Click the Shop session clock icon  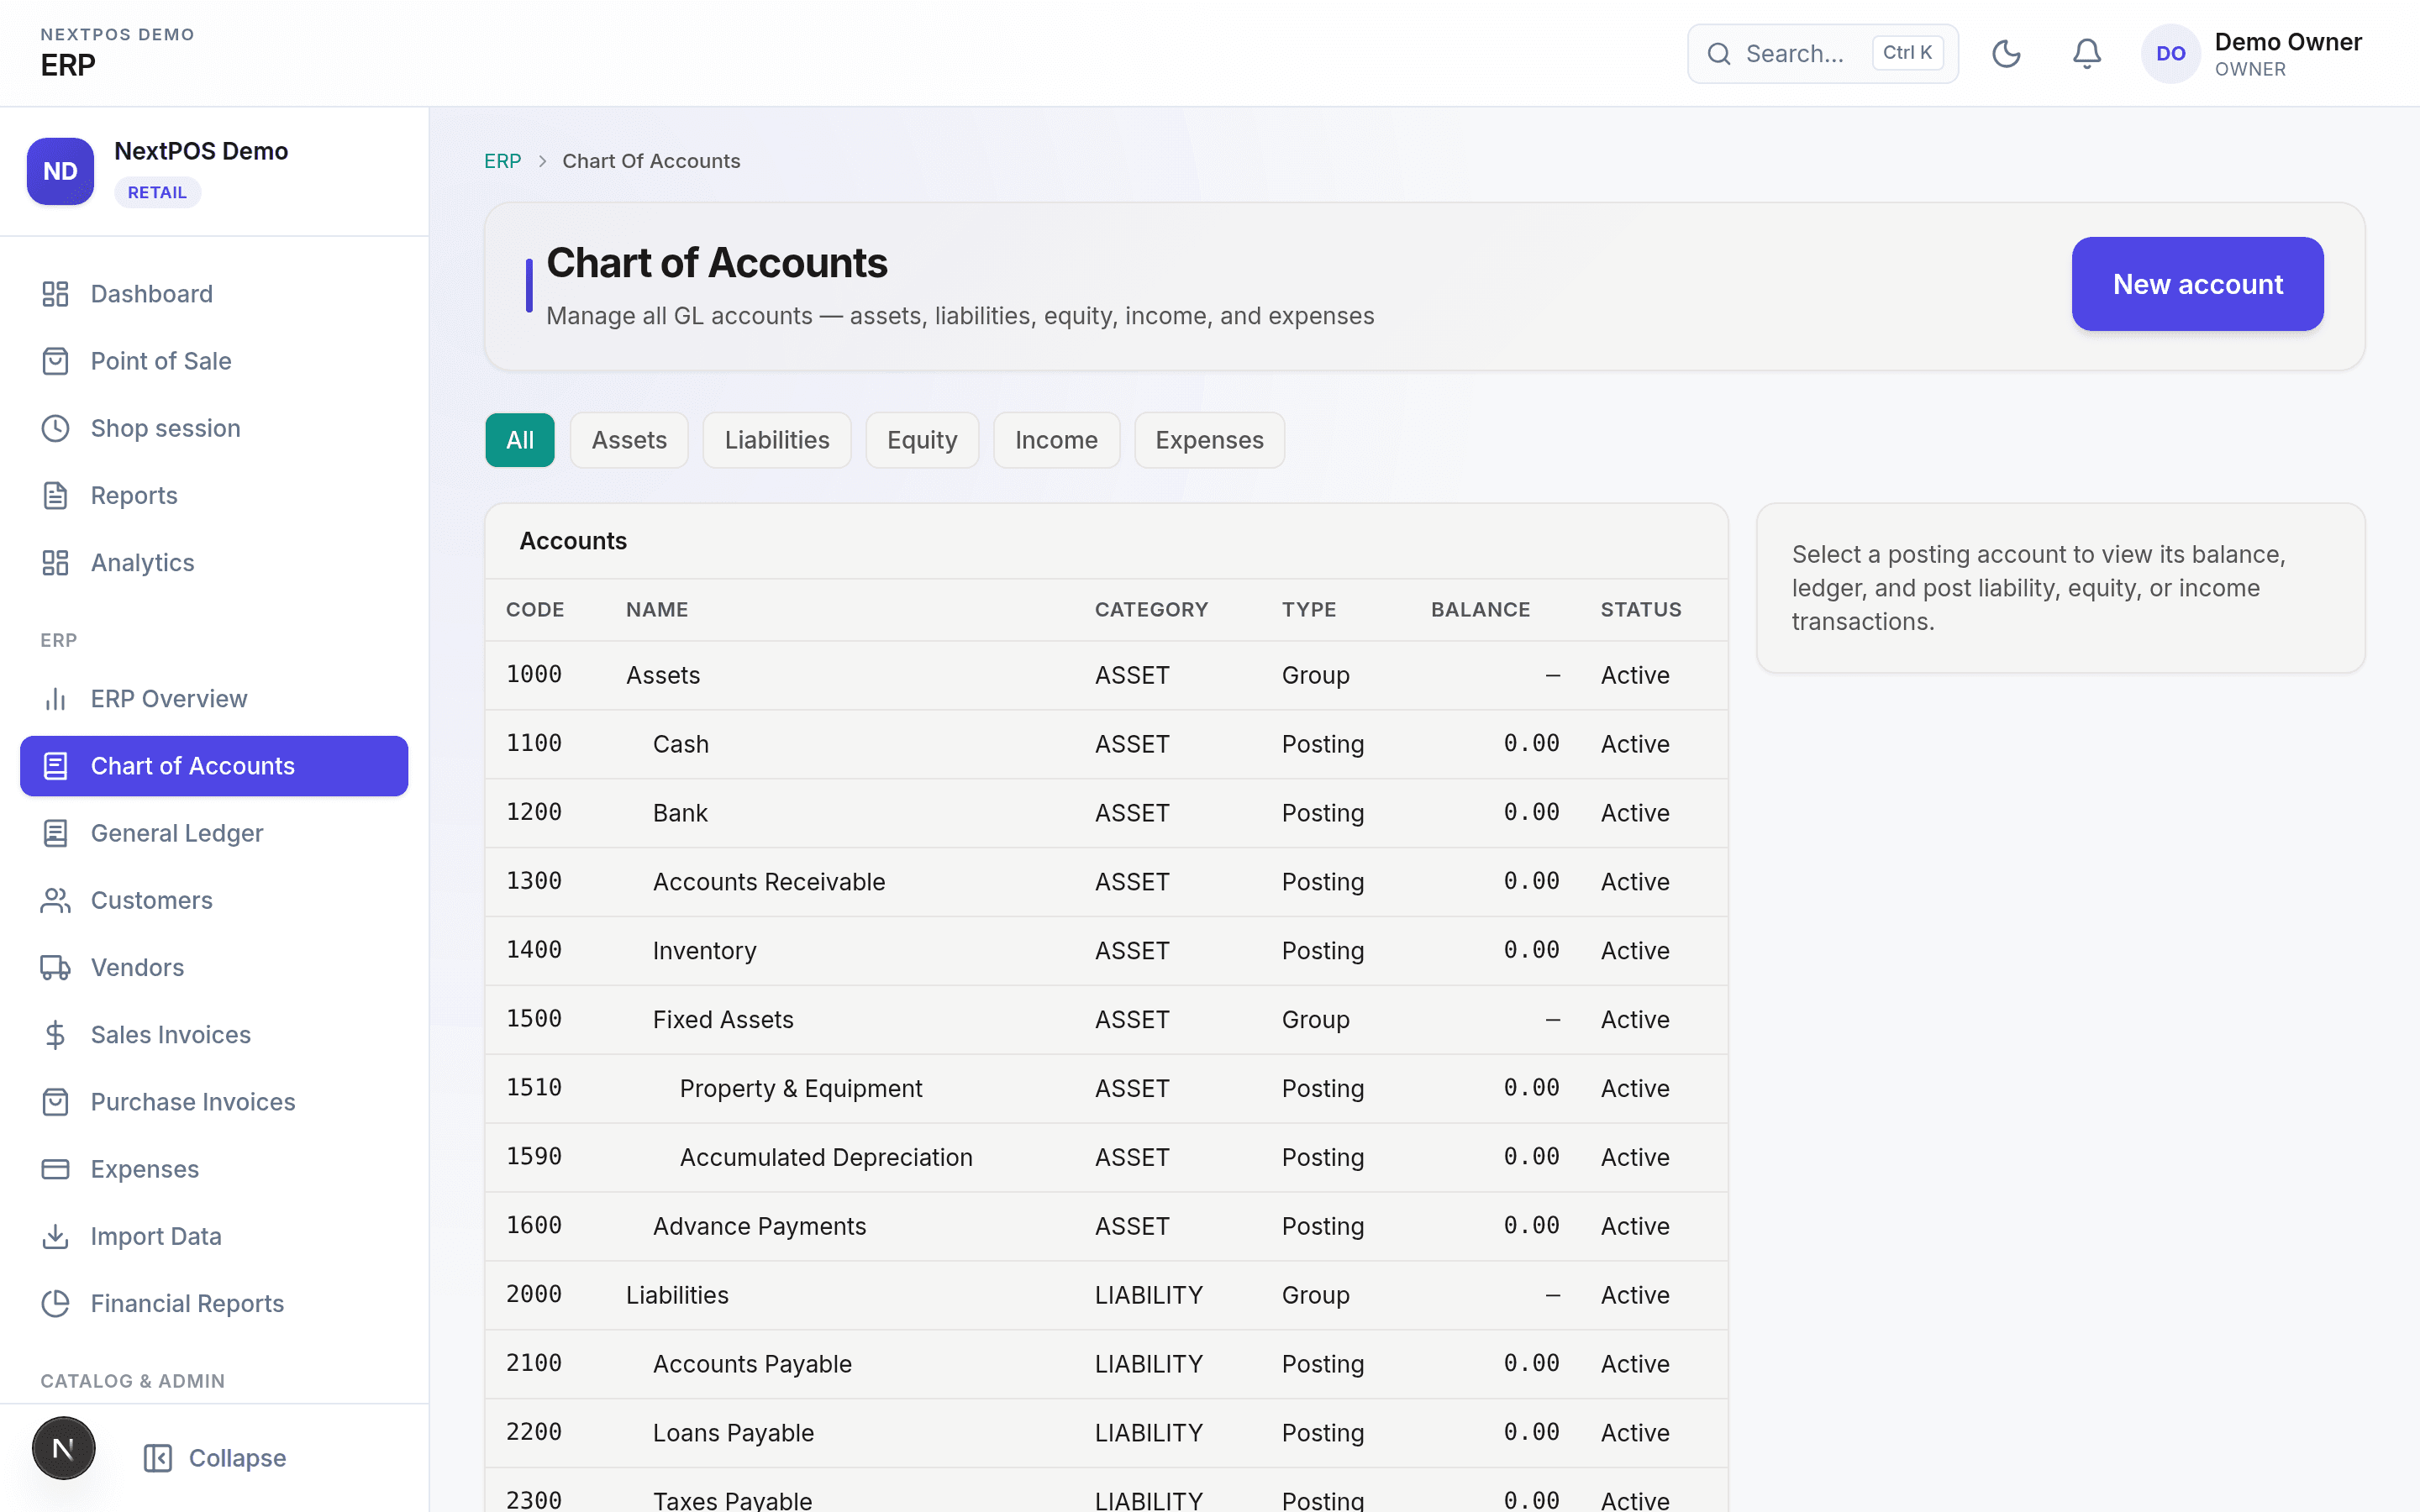55,428
